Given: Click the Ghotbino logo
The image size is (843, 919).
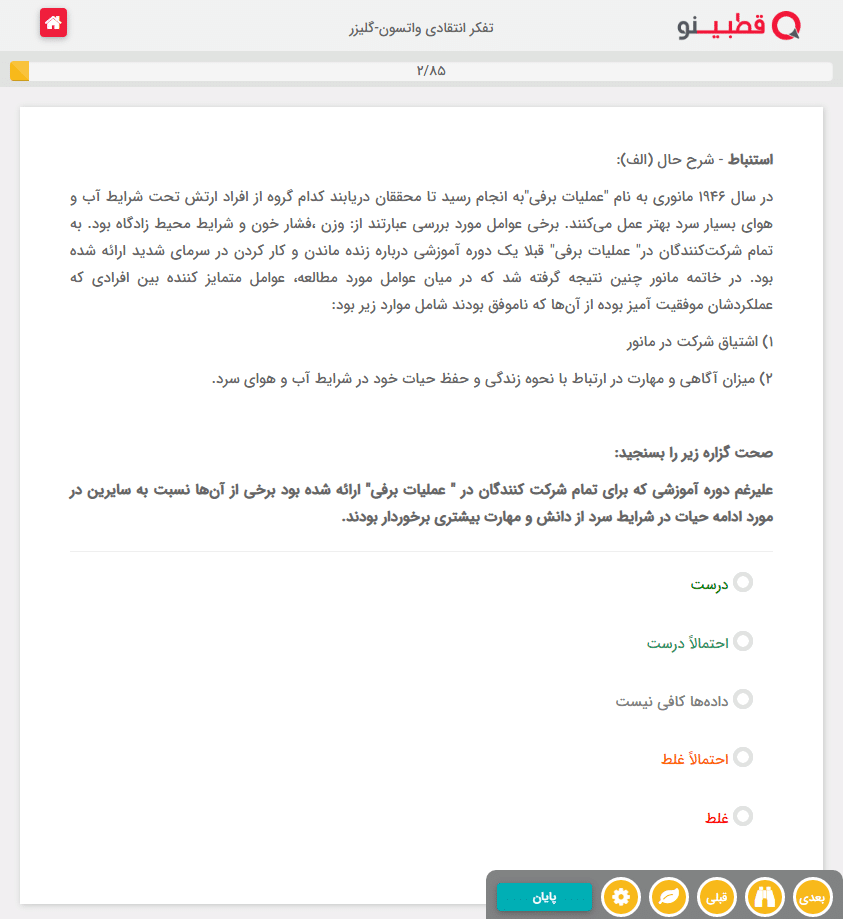Looking at the screenshot, I should click(739, 25).
